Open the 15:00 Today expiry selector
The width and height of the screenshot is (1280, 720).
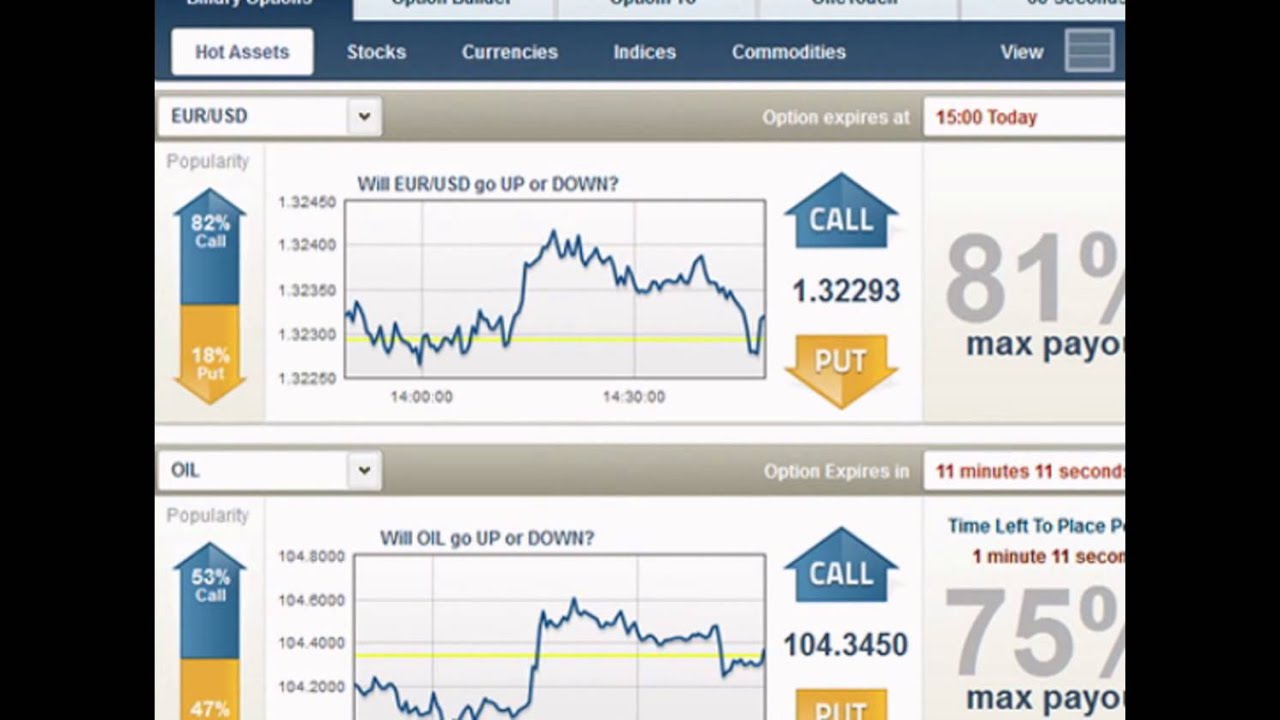point(1024,117)
